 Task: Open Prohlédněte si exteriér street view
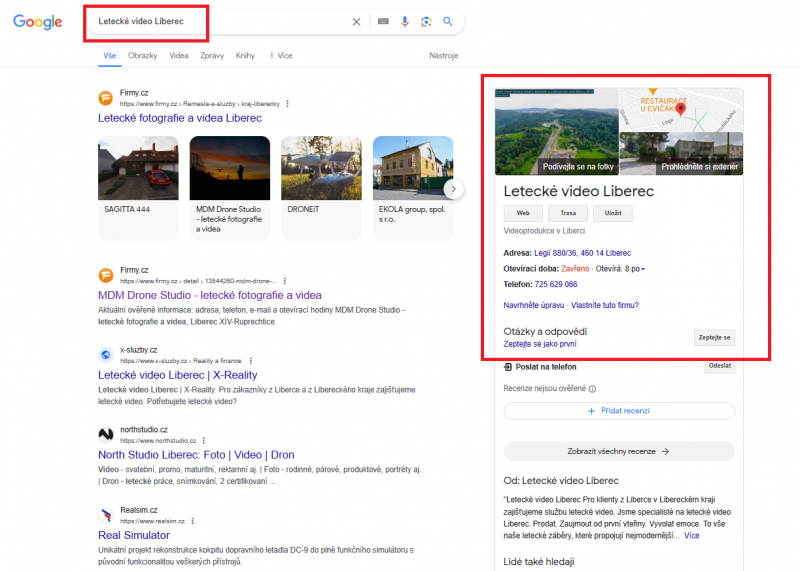(x=681, y=154)
